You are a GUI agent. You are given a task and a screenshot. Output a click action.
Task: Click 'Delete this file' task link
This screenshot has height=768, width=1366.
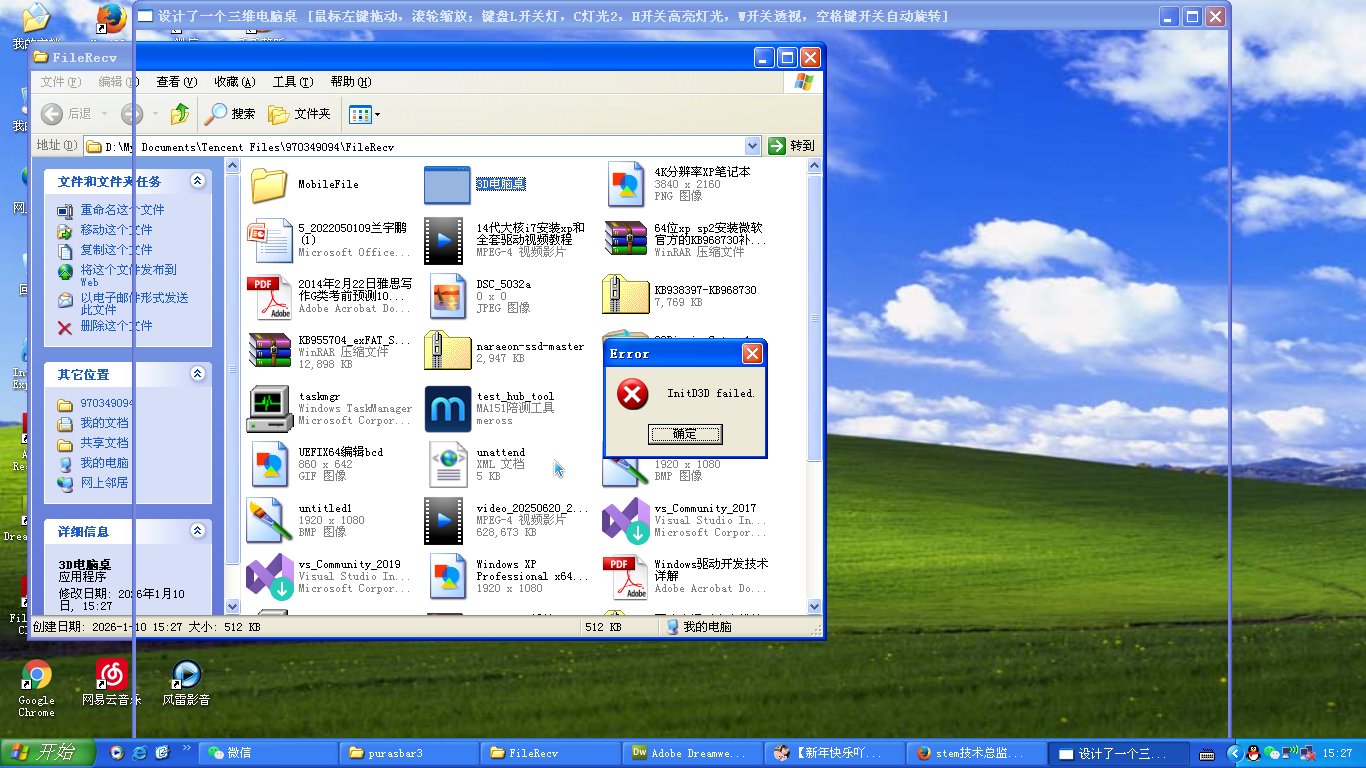pyautogui.click(x=116, y=326)
